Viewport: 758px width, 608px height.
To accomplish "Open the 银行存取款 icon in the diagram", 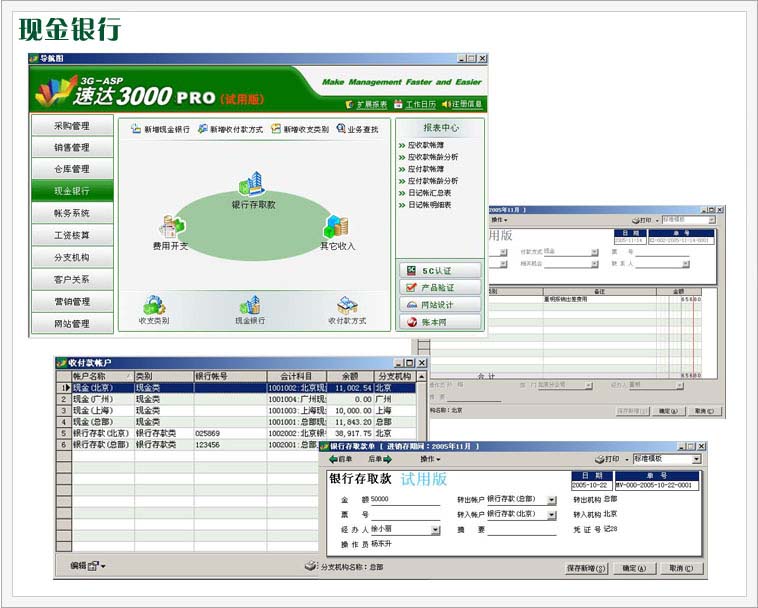I will coord(252,184).
